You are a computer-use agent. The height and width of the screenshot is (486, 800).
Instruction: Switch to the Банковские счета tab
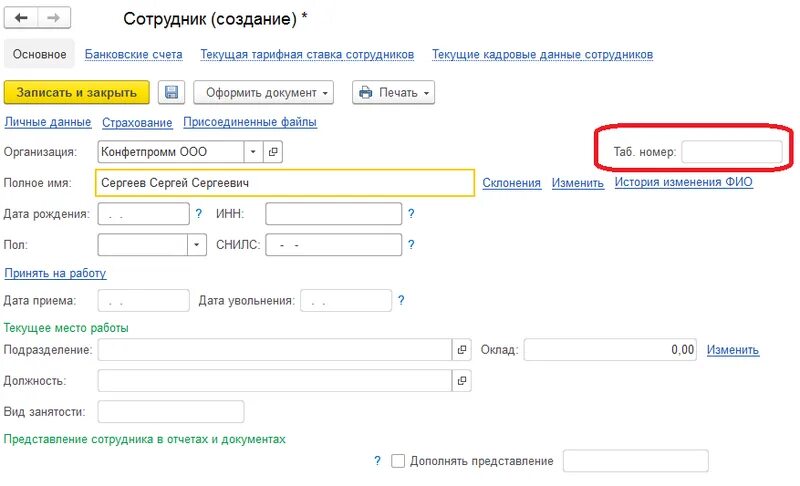pyautogui.click(x=134, y=54)
